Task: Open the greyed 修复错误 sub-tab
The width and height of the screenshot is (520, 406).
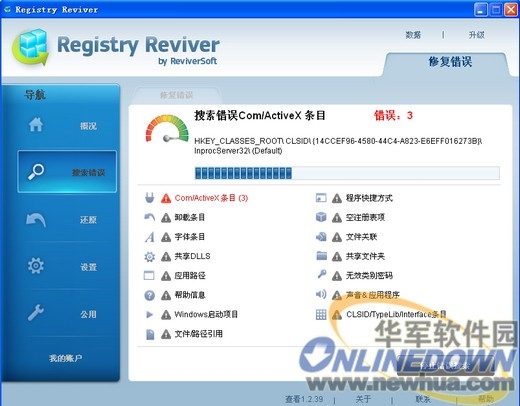Action: pyautogui.click(x=176, y=95)
